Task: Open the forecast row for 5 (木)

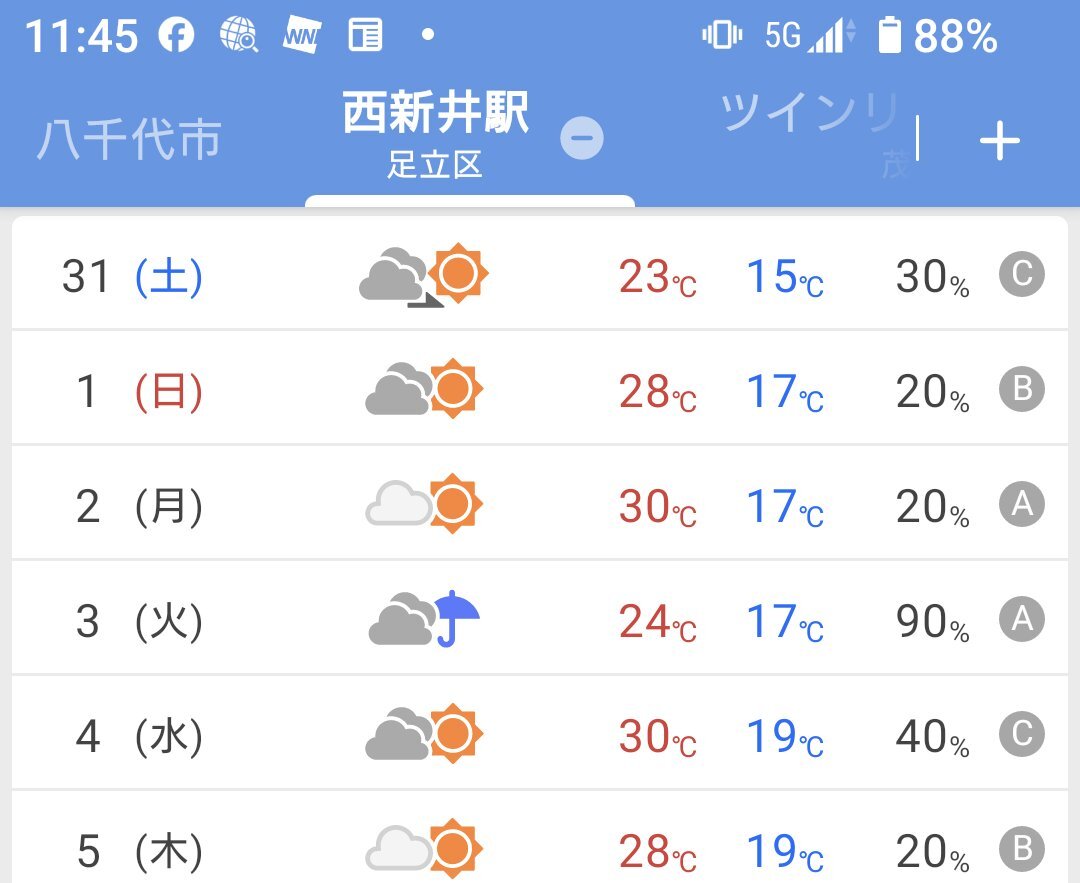Action: click(540, 839)
